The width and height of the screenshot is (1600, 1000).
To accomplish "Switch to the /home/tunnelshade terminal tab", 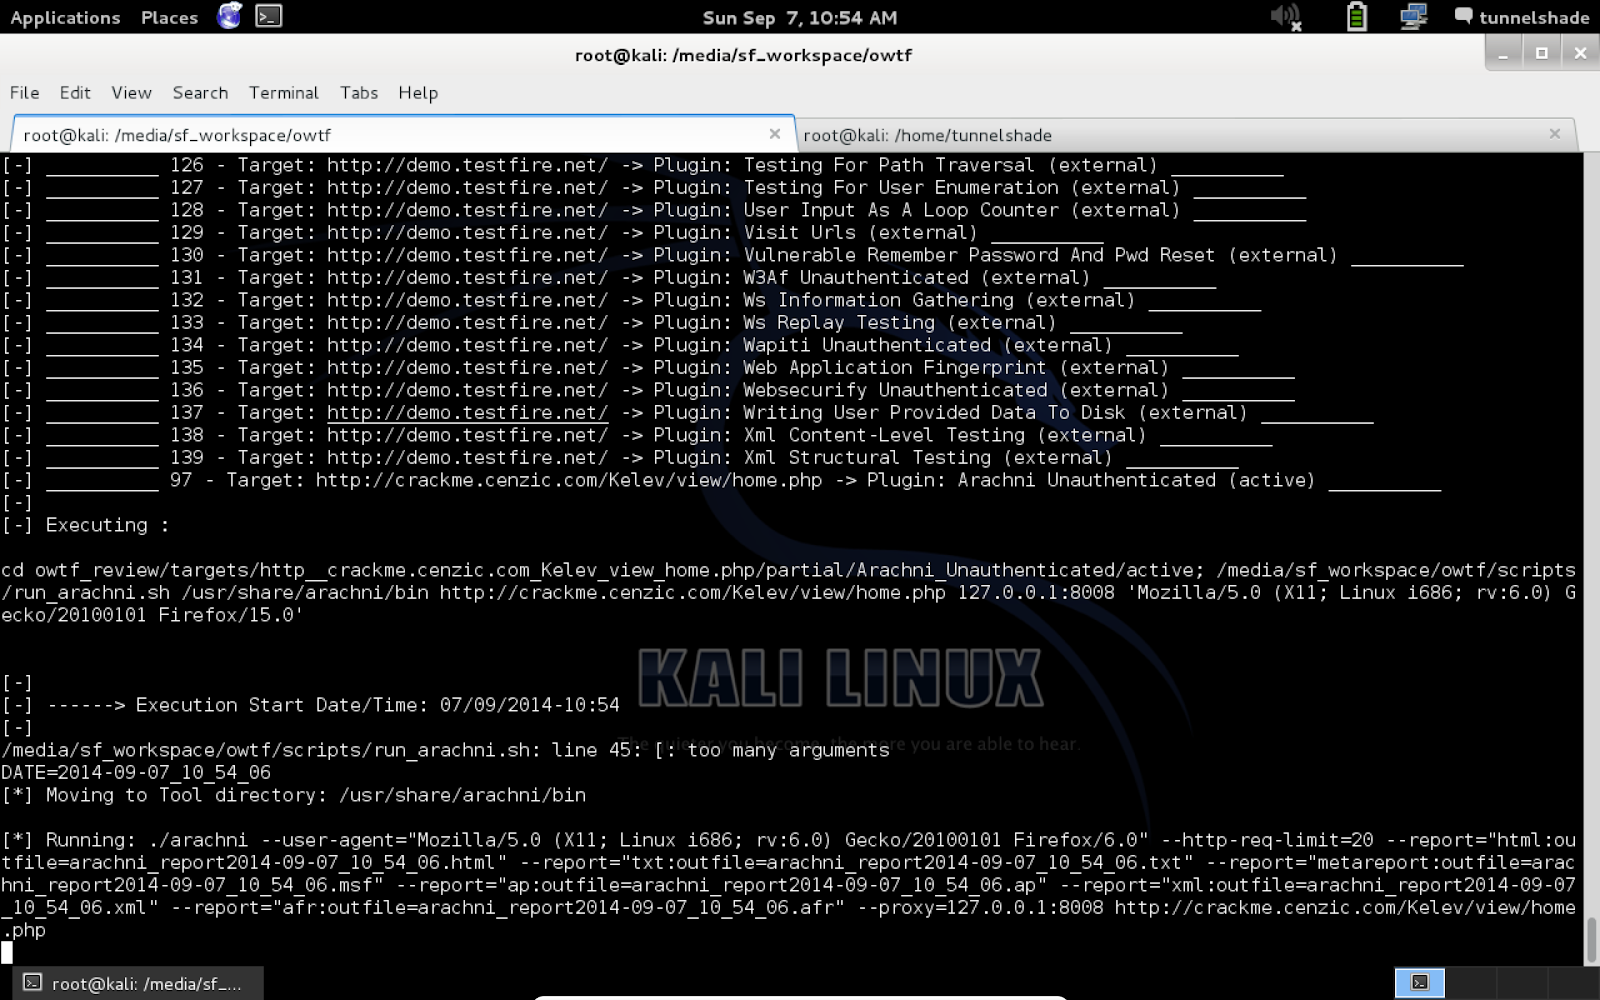I will tap(1186, 134).
